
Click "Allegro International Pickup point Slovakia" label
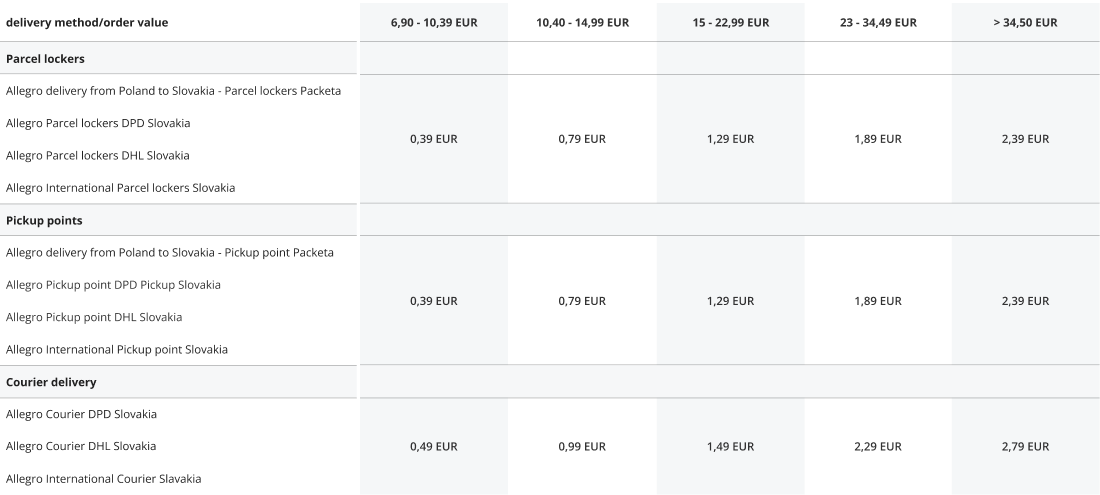[117, 349]
